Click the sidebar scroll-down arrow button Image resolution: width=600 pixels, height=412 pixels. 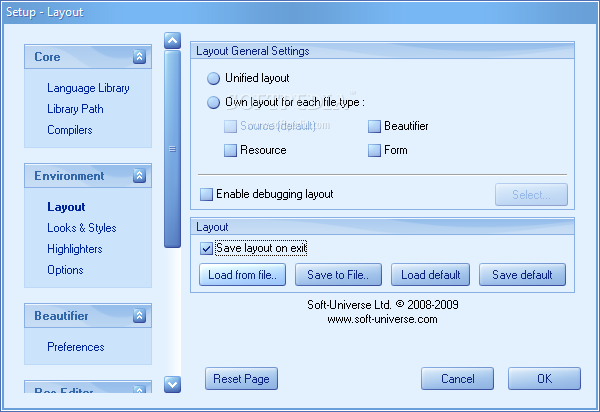(172, 384)
